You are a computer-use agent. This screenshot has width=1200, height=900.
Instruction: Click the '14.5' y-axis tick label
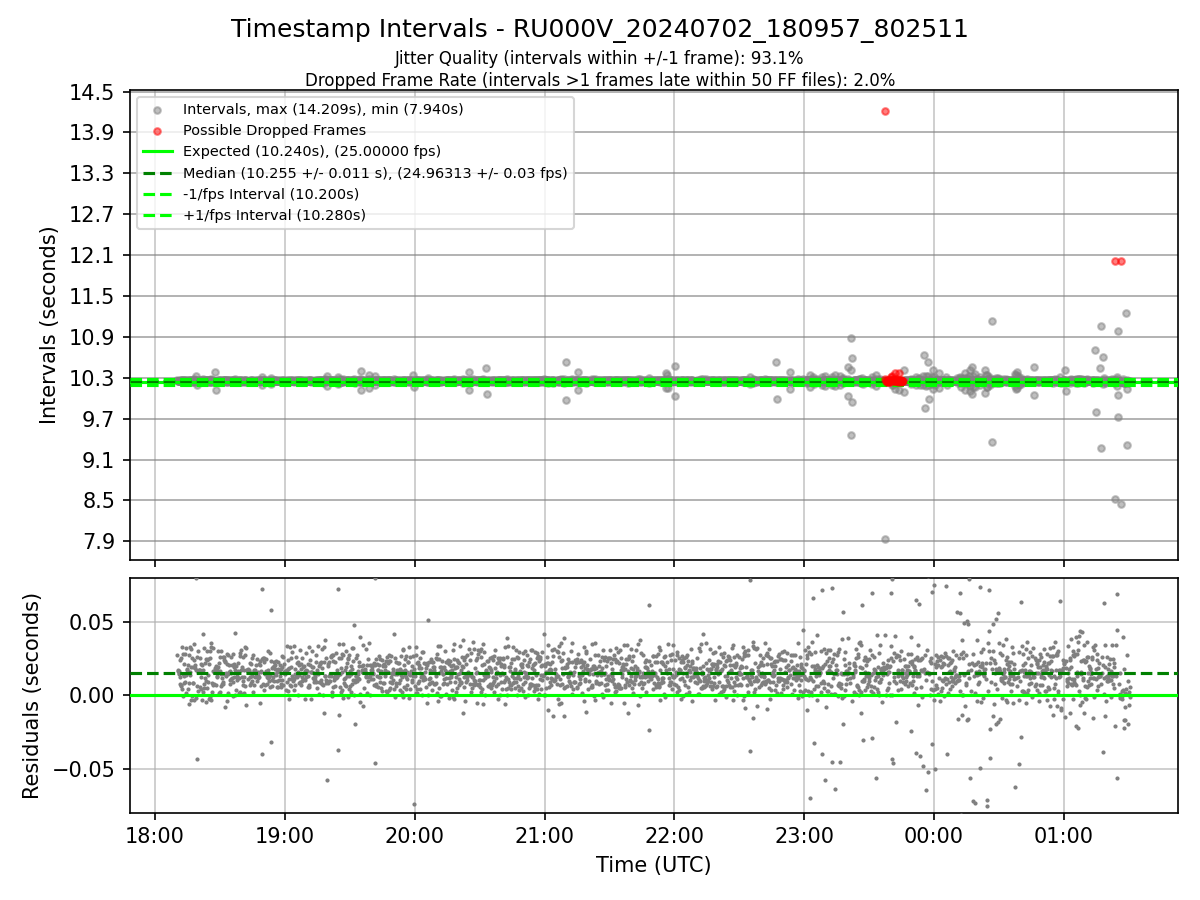93,92
